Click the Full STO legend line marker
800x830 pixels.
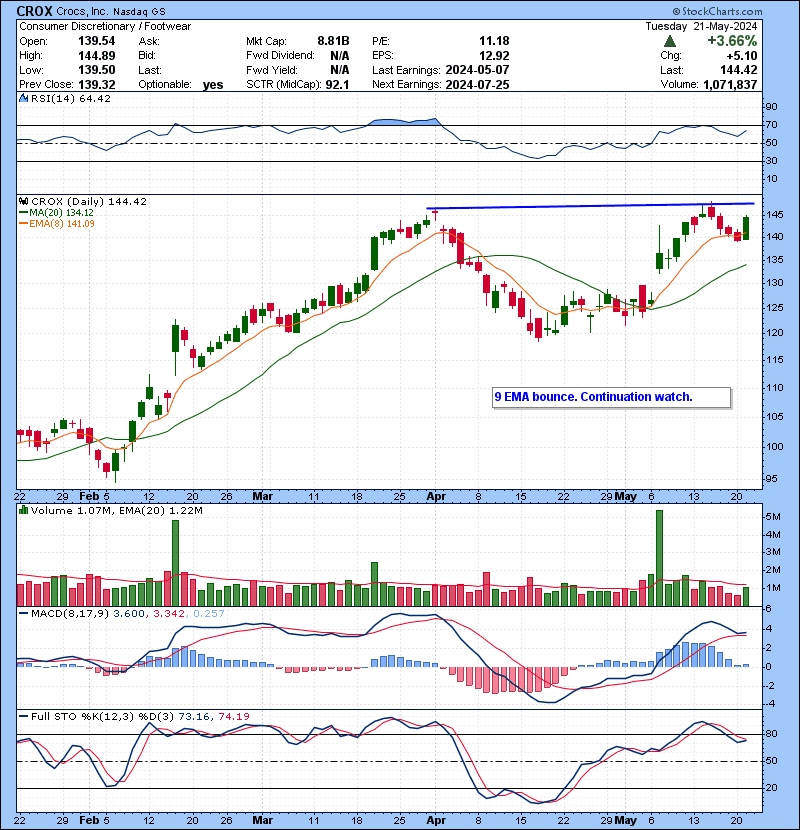(24, 716)
